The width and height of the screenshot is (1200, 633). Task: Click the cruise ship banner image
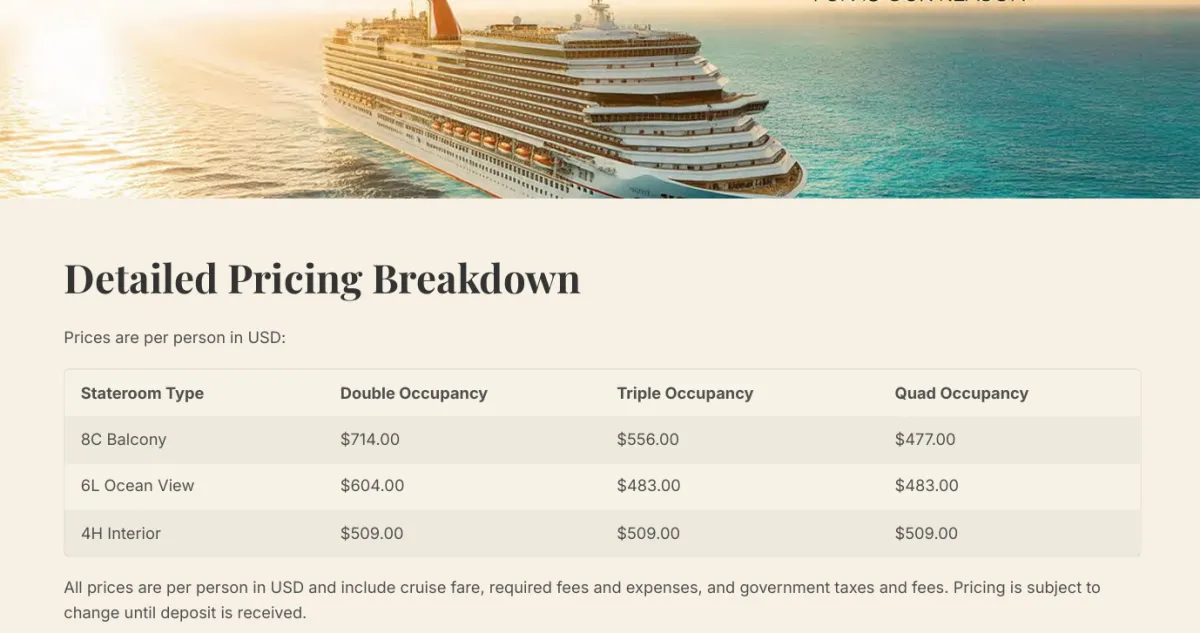tap(600, 99)
